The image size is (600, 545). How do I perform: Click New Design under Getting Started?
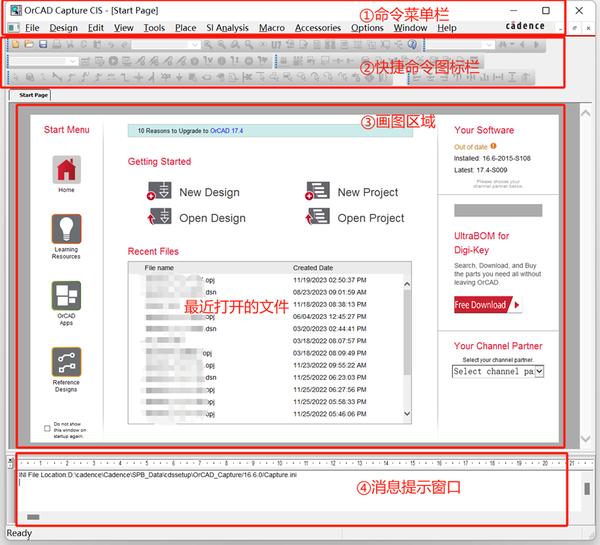click(193, 192)
